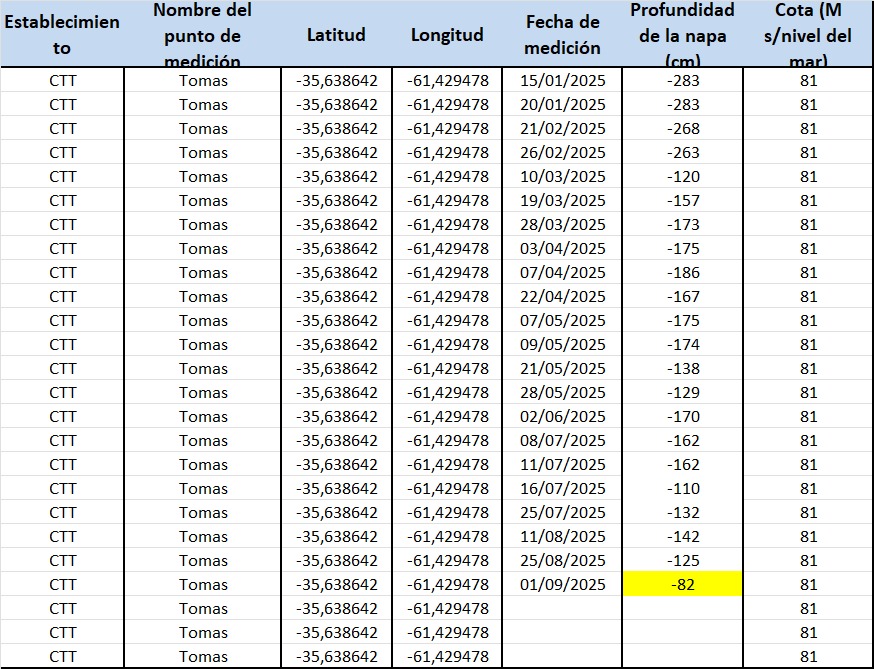874x669 pixels.
Task: Select the Cota column header
Action: [x=808, y=35]
